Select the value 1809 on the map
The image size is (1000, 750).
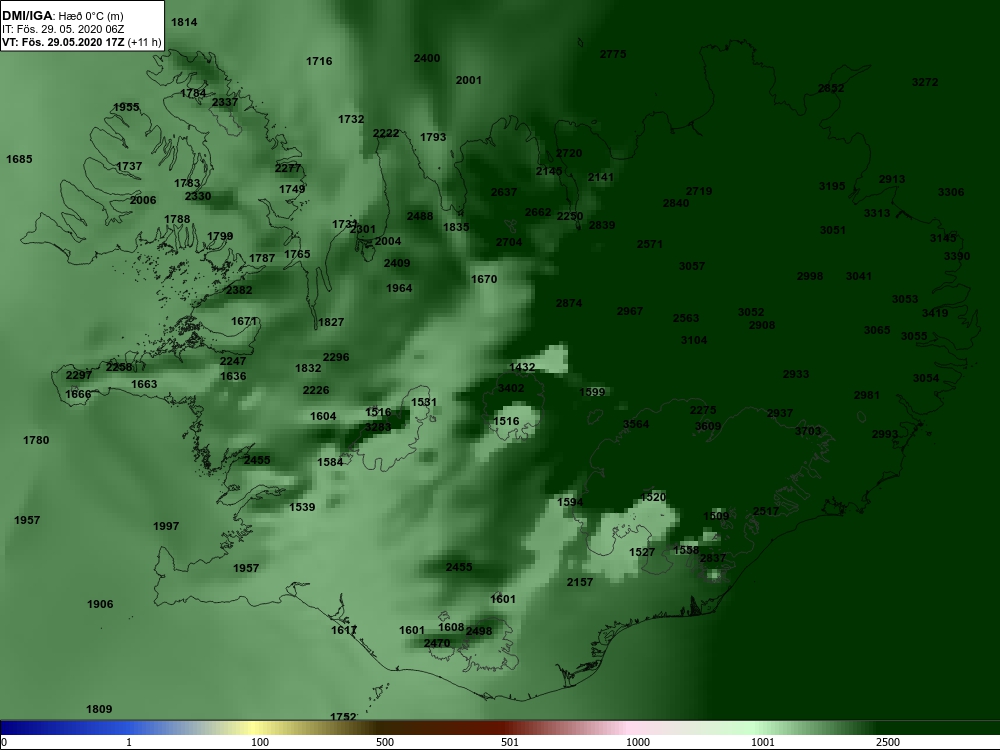99,709
